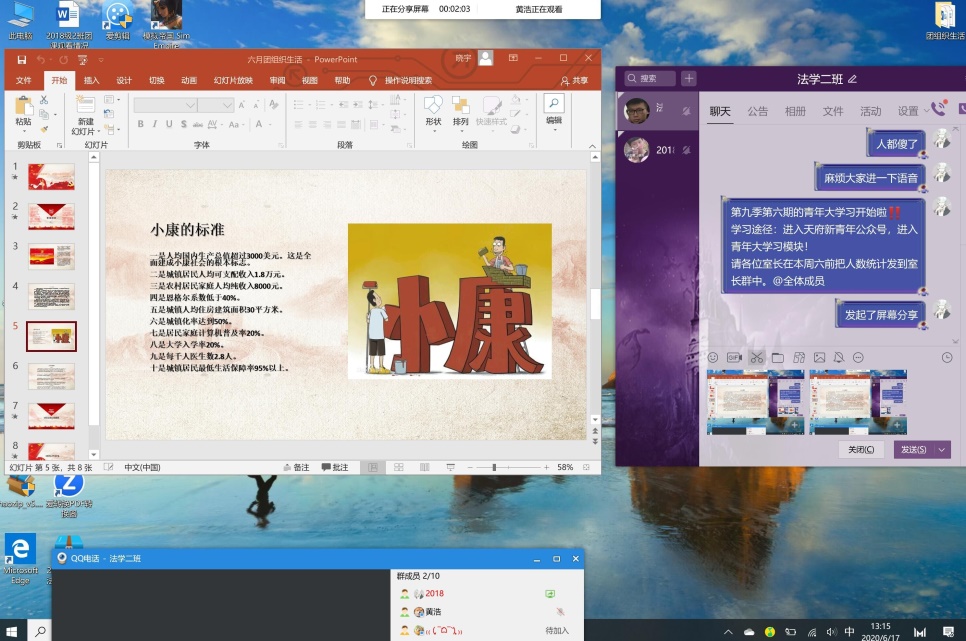Click the 操作说明搜索 lightbulb search

400,81
